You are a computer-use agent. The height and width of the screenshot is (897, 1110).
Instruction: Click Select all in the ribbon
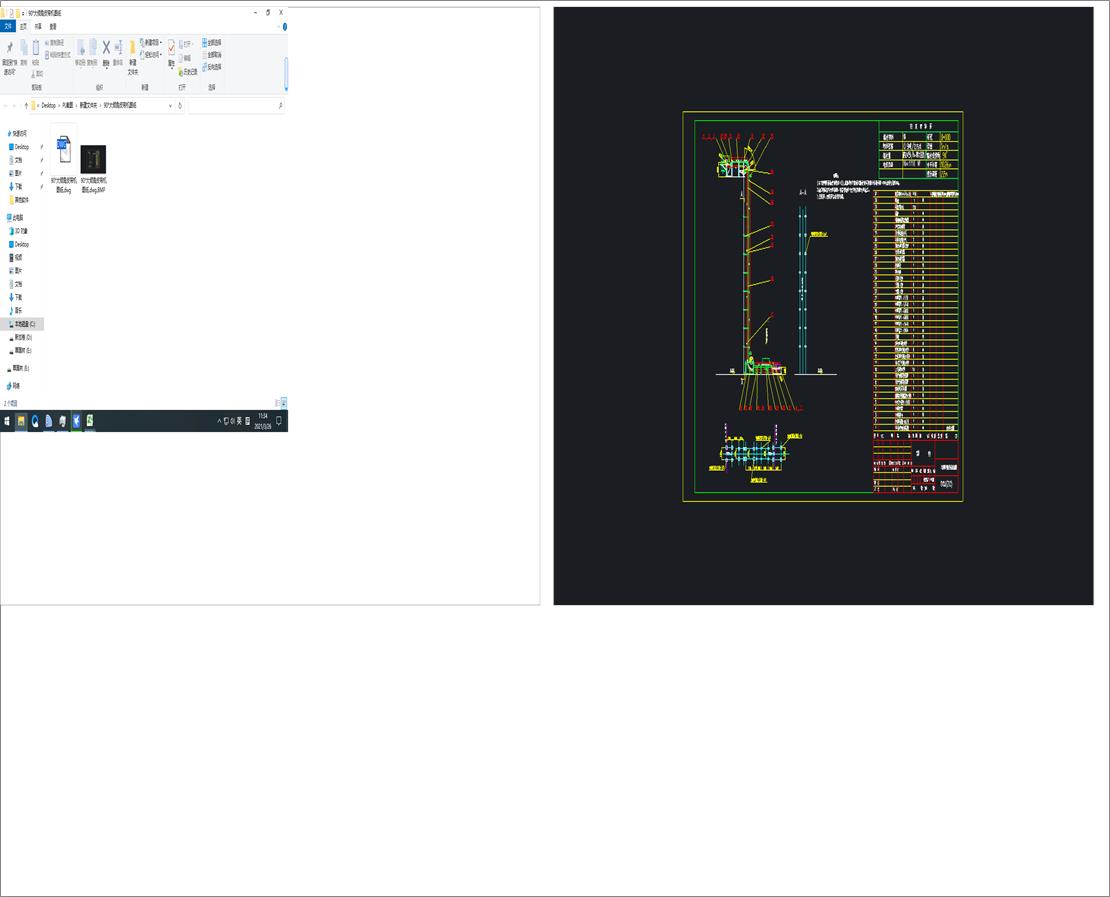point(212,42)
